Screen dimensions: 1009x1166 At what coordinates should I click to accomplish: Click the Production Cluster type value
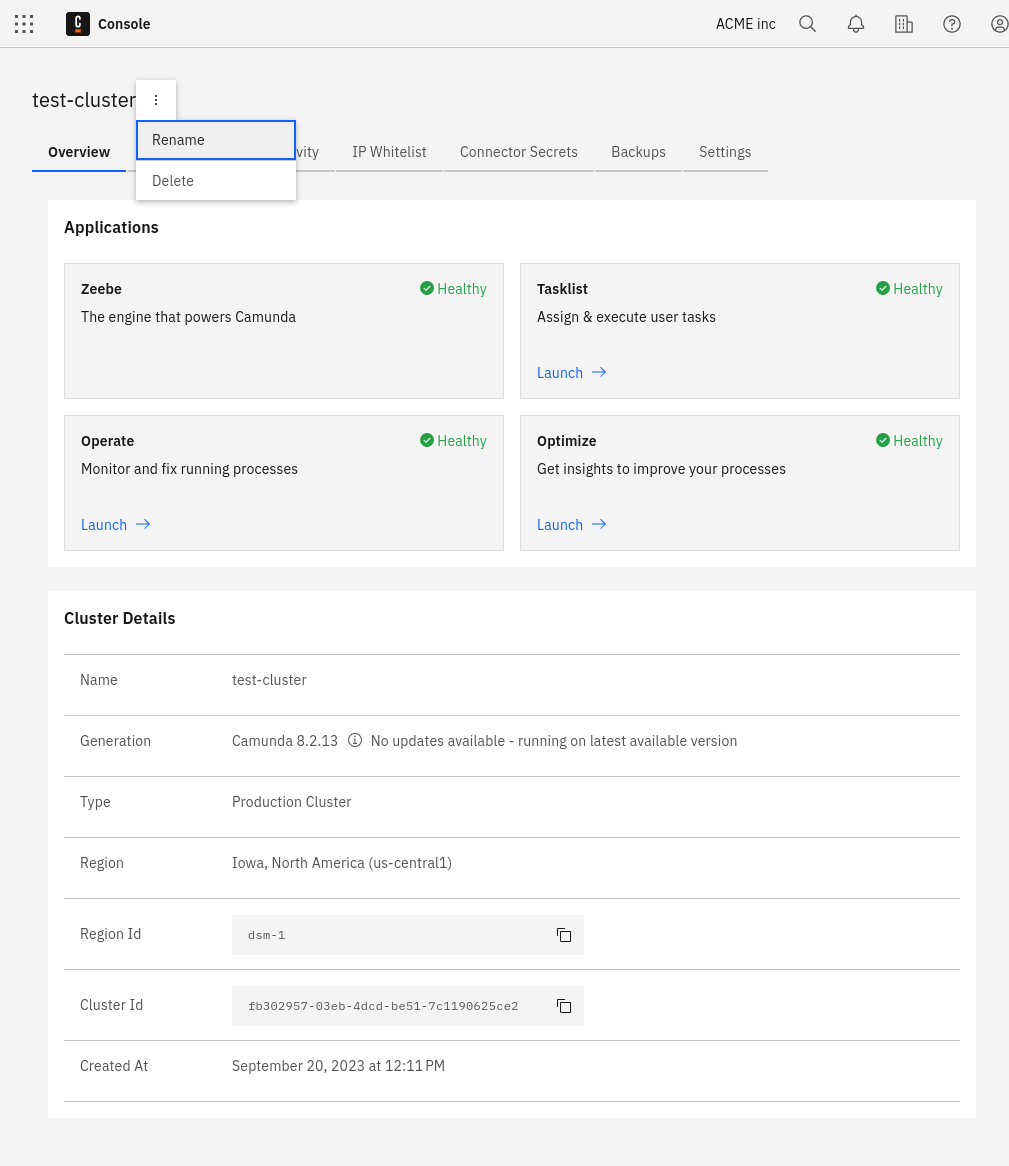coord(291,802)
